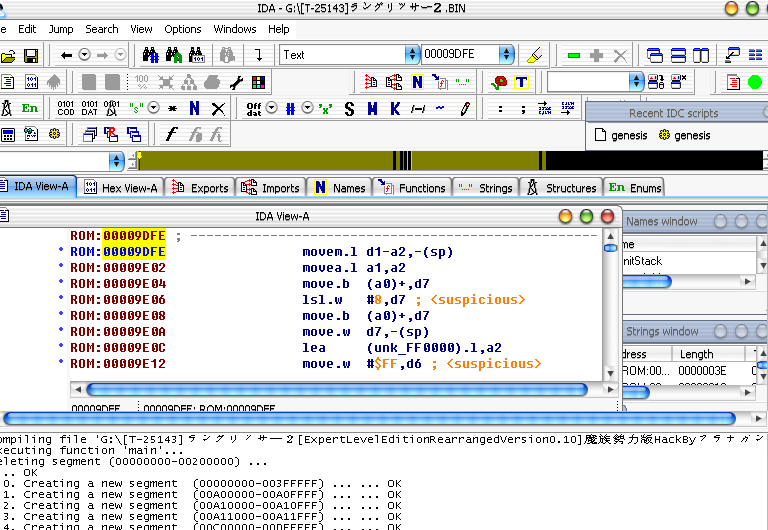
Task: Click the IDA View-A horizontal scrollbar
Action: point(337,389)
